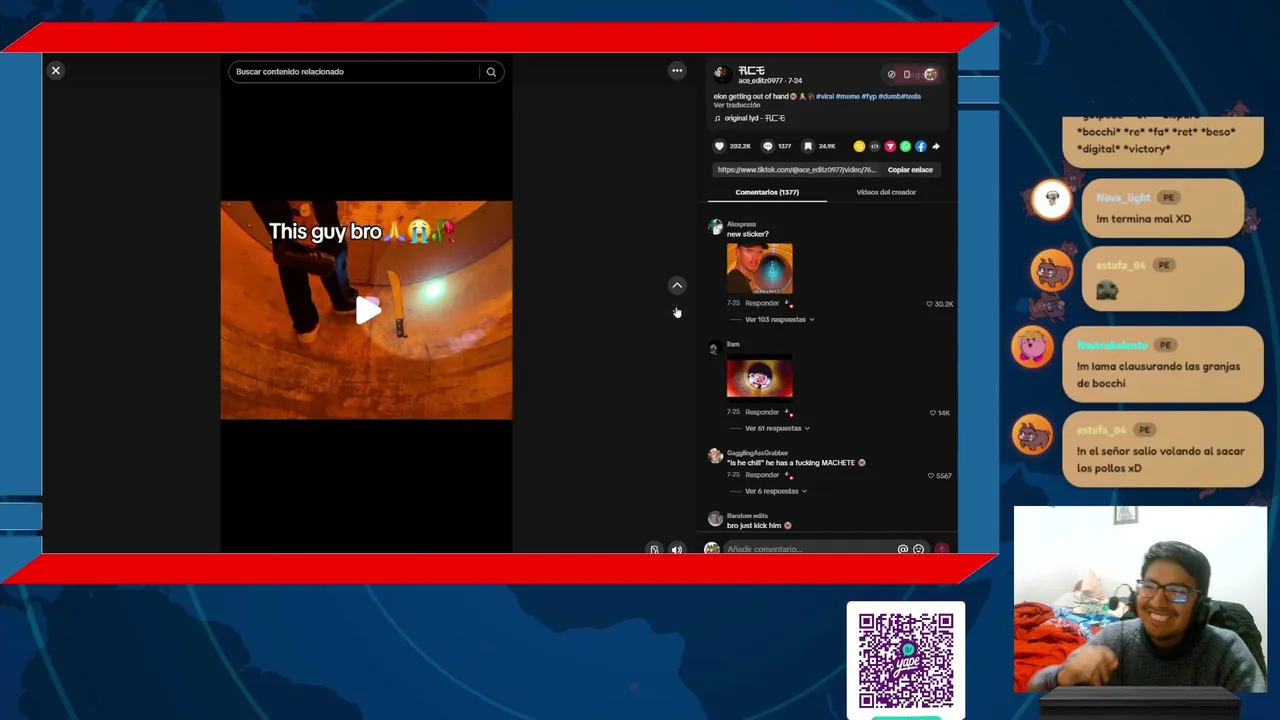
Task: Expand Ver 61 respuestas
Action: point(777,428)
